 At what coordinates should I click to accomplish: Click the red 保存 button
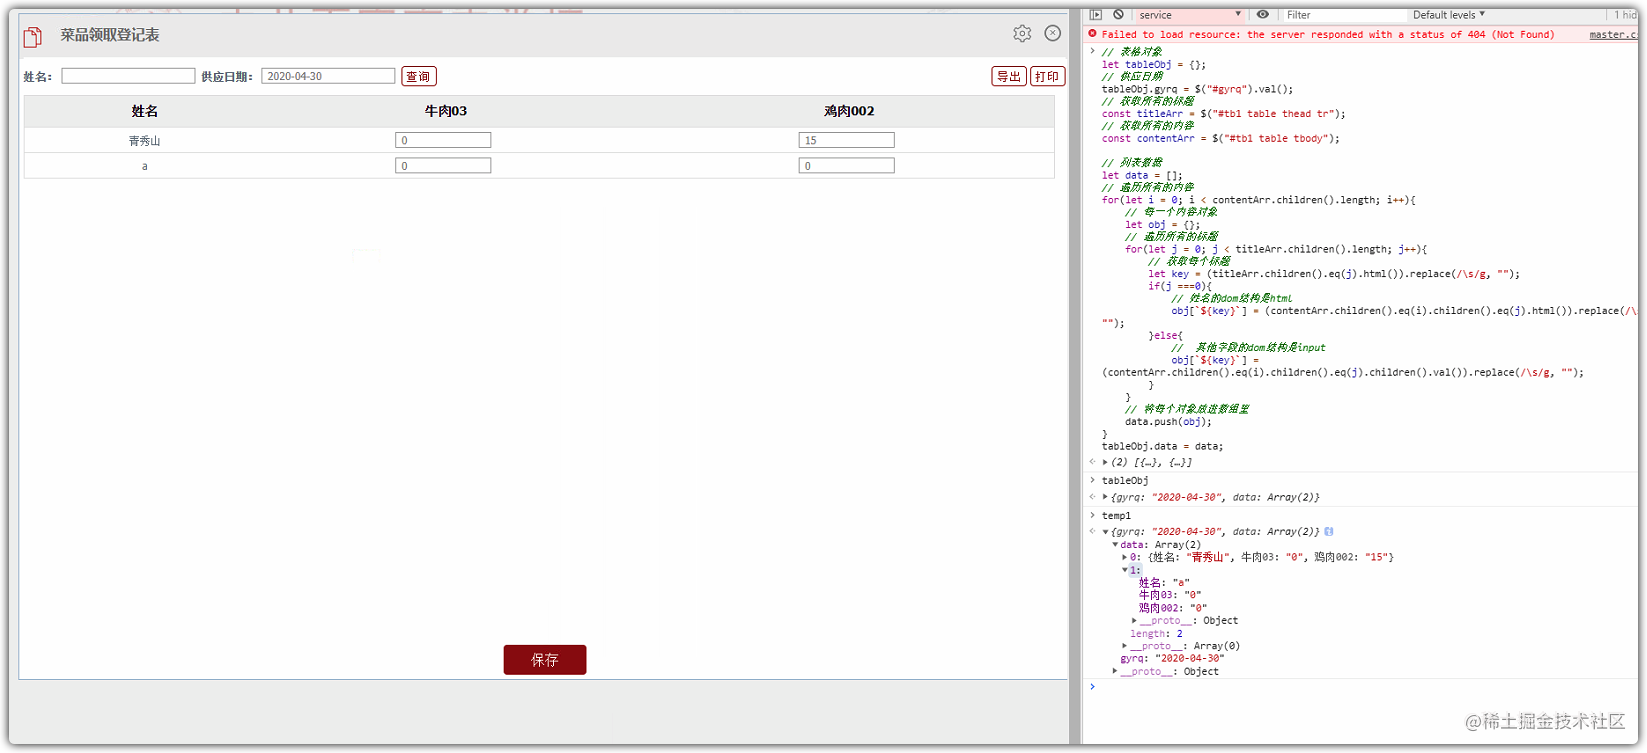tap(545, 660)
